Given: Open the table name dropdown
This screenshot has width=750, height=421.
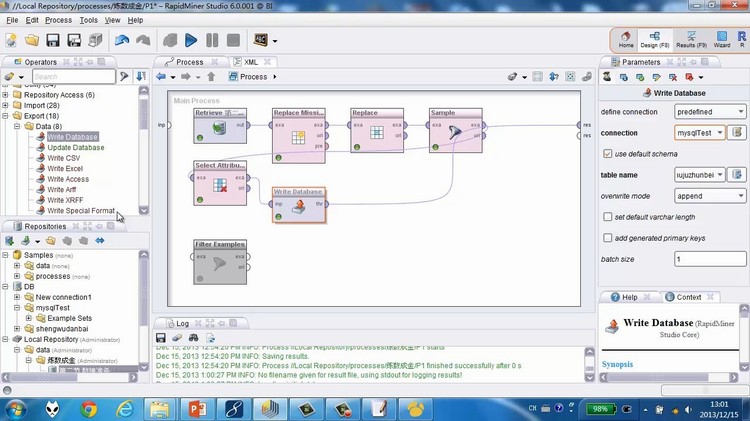Looking at the screenshot, I should [699, 175].
